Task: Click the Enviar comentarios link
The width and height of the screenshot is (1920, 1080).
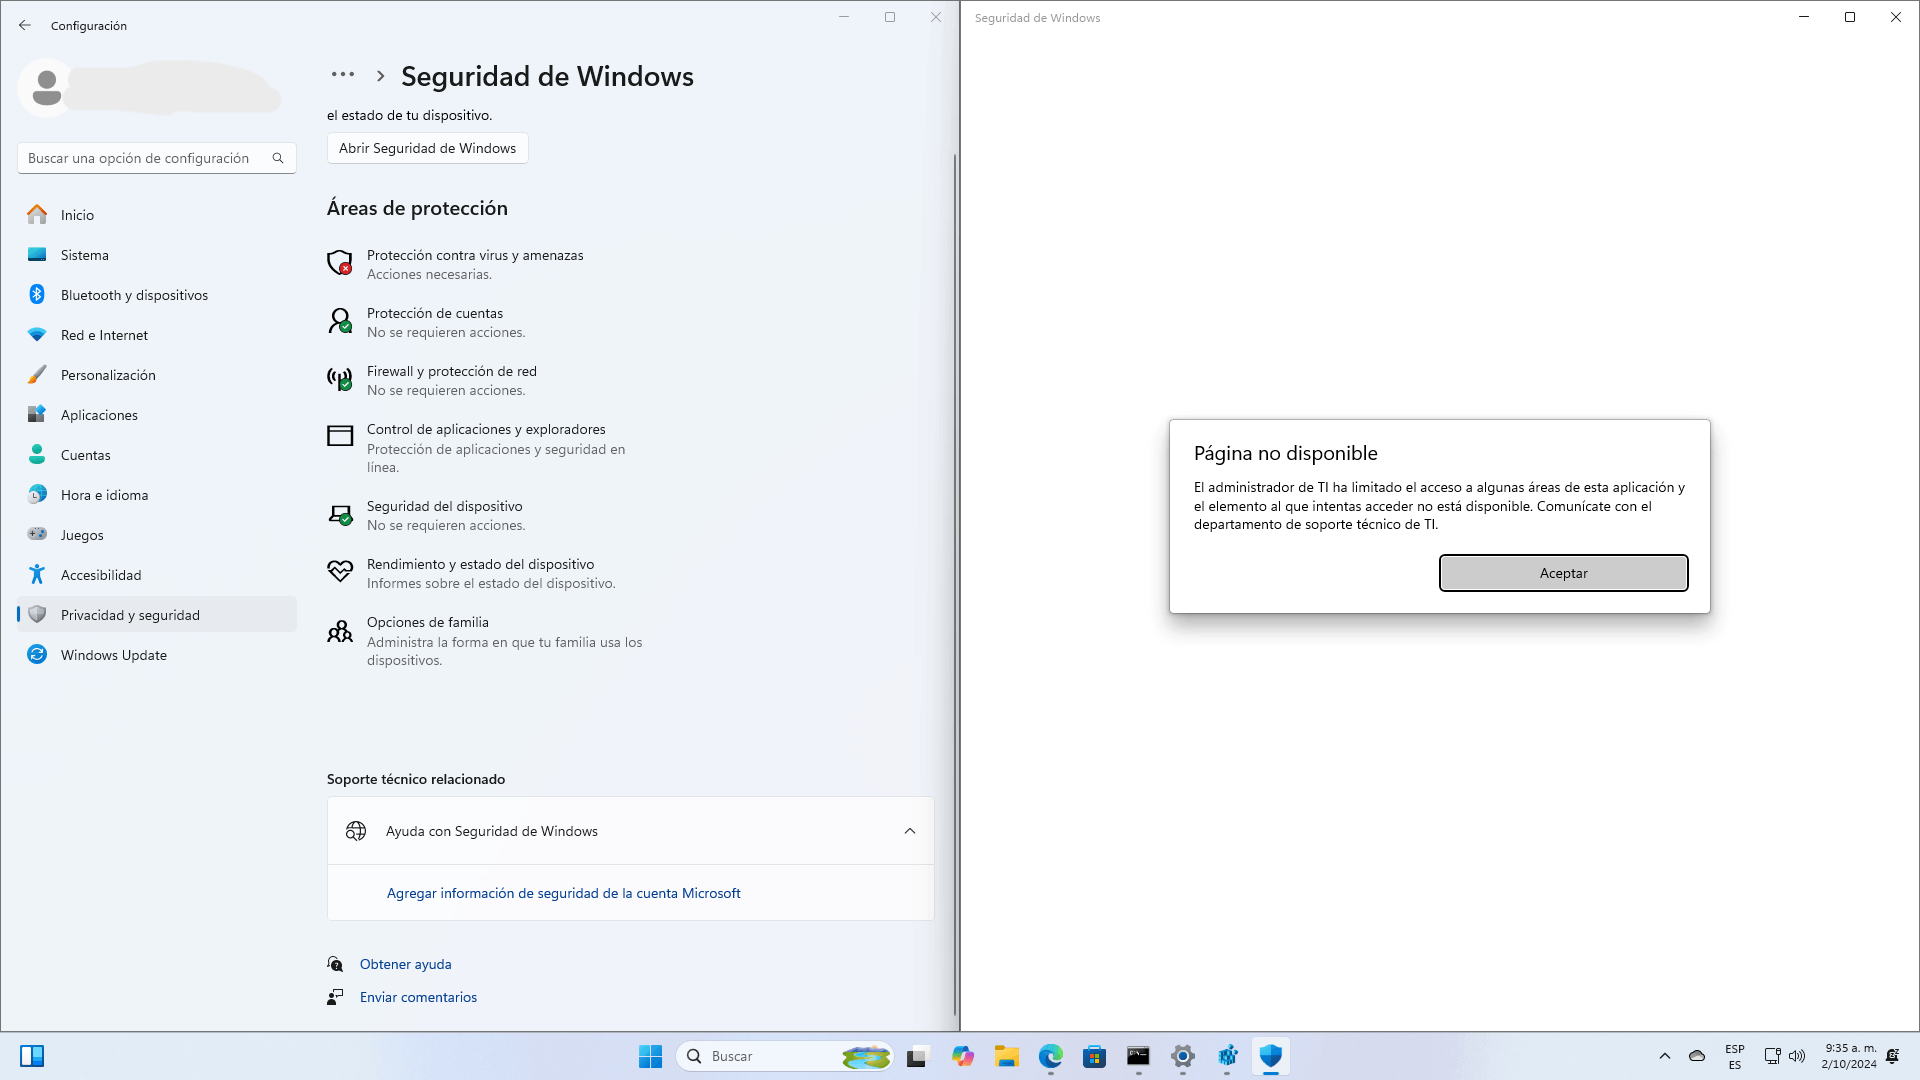Action: pyautogui.click(x=418, y=997)
